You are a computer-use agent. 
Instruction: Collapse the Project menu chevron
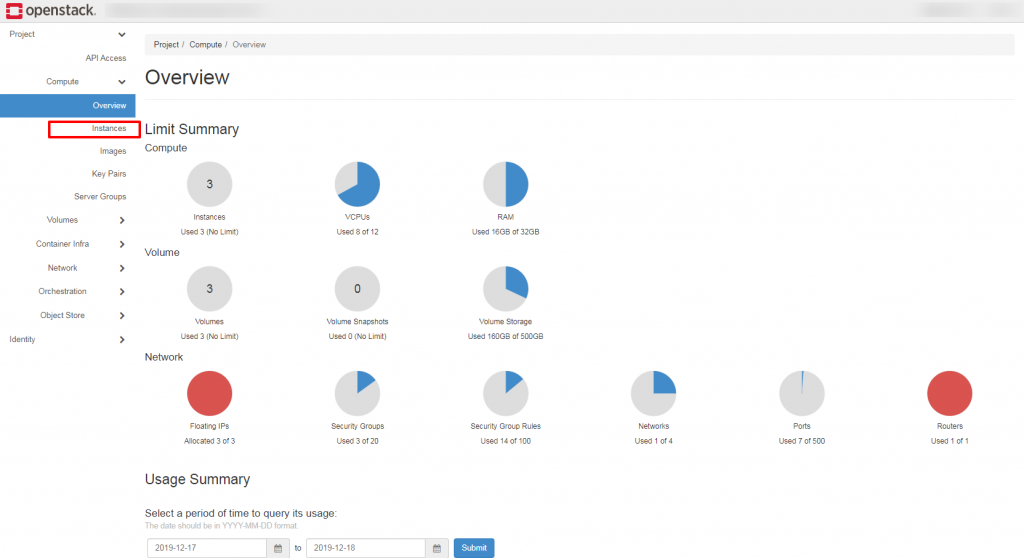coord(121,34)
